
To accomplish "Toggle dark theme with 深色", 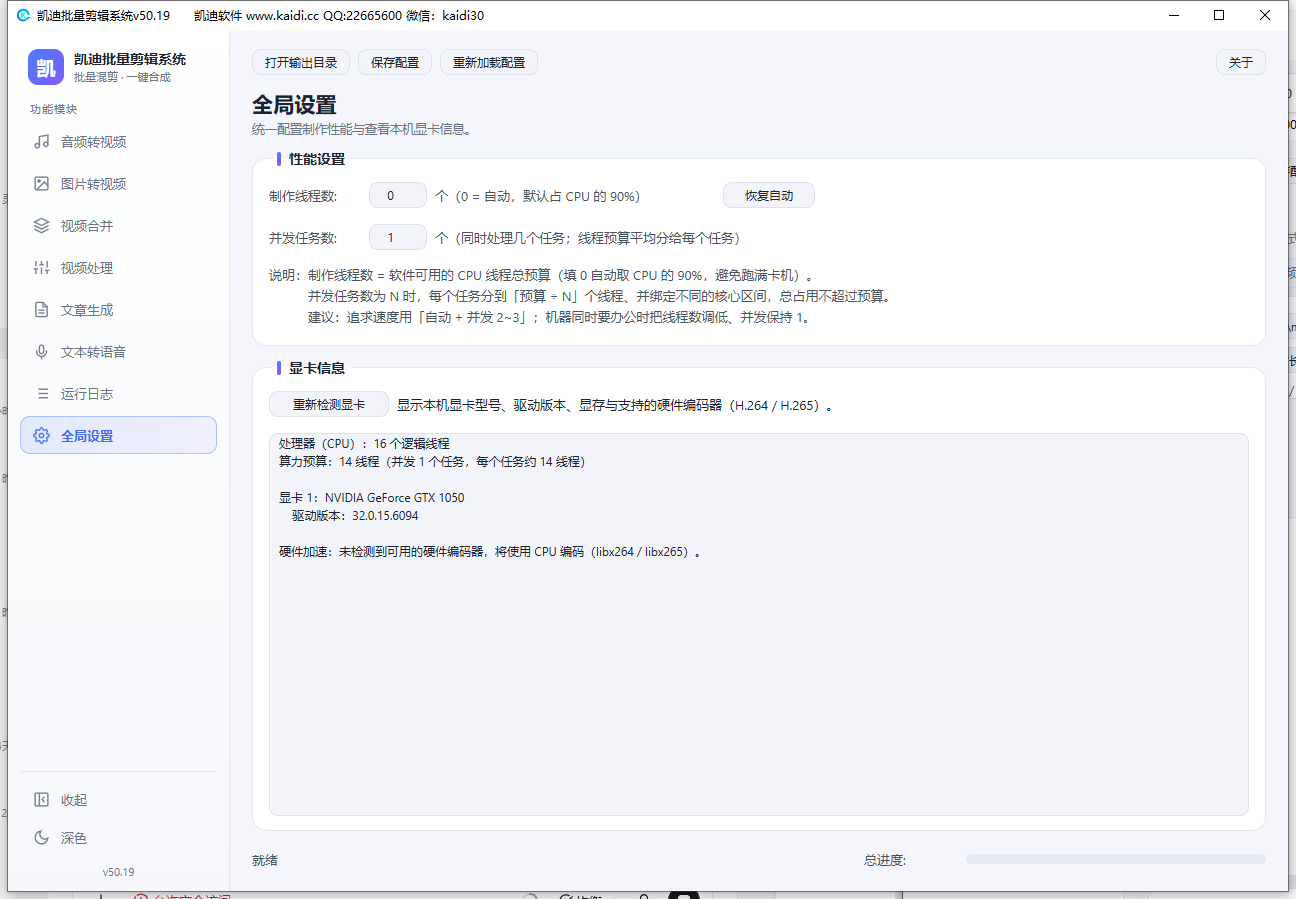I will 118,838.
